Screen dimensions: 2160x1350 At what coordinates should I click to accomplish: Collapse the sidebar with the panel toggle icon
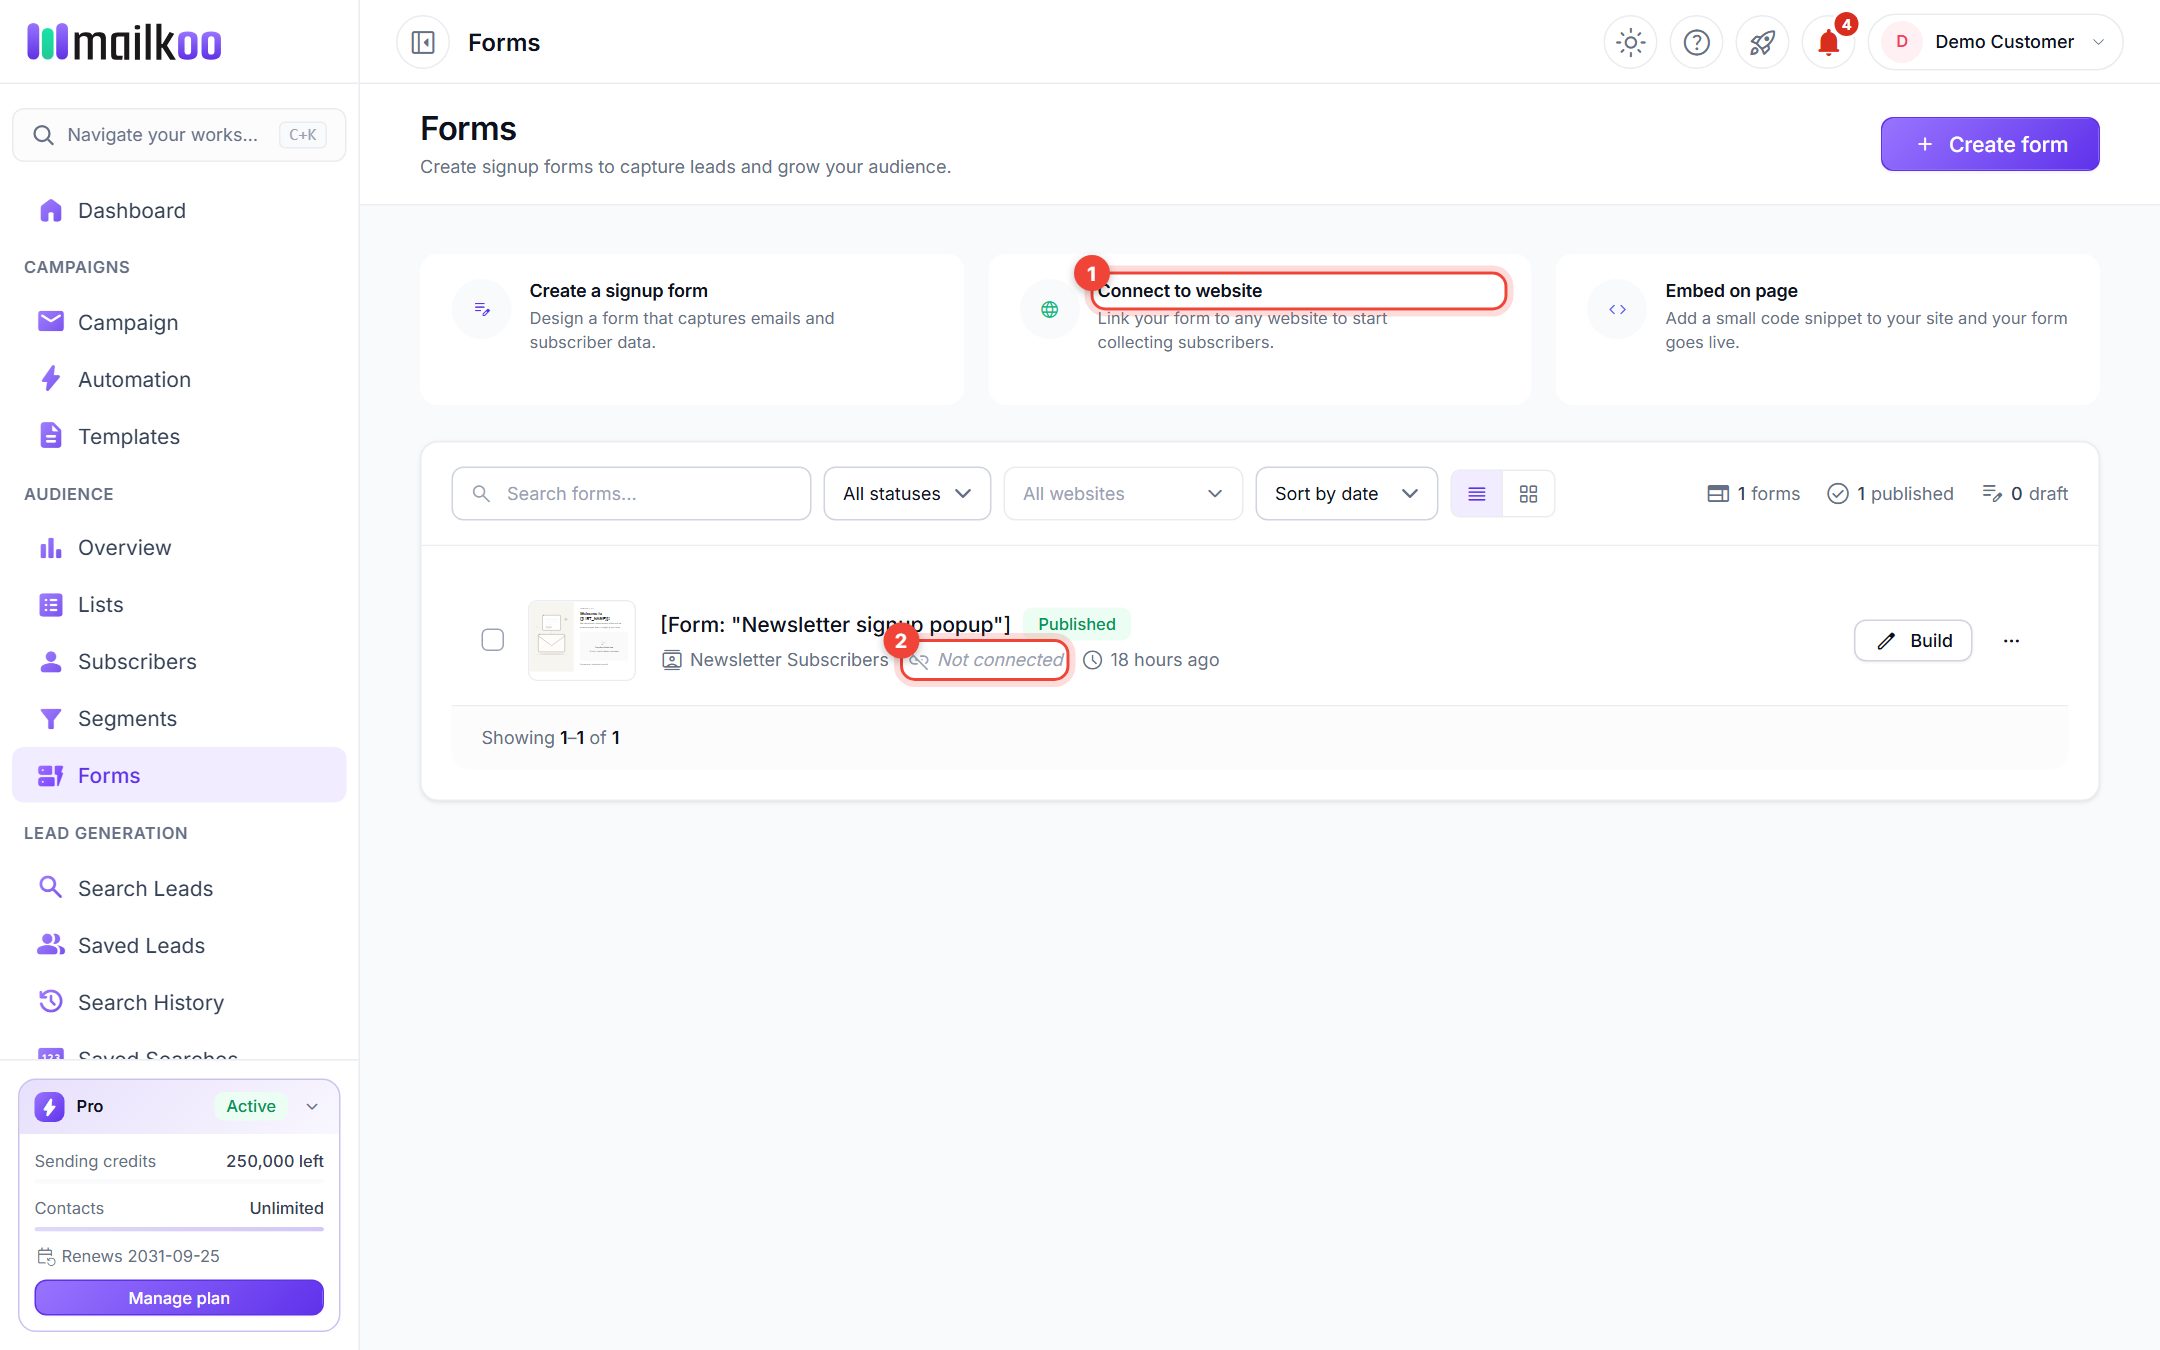point(423,42)
